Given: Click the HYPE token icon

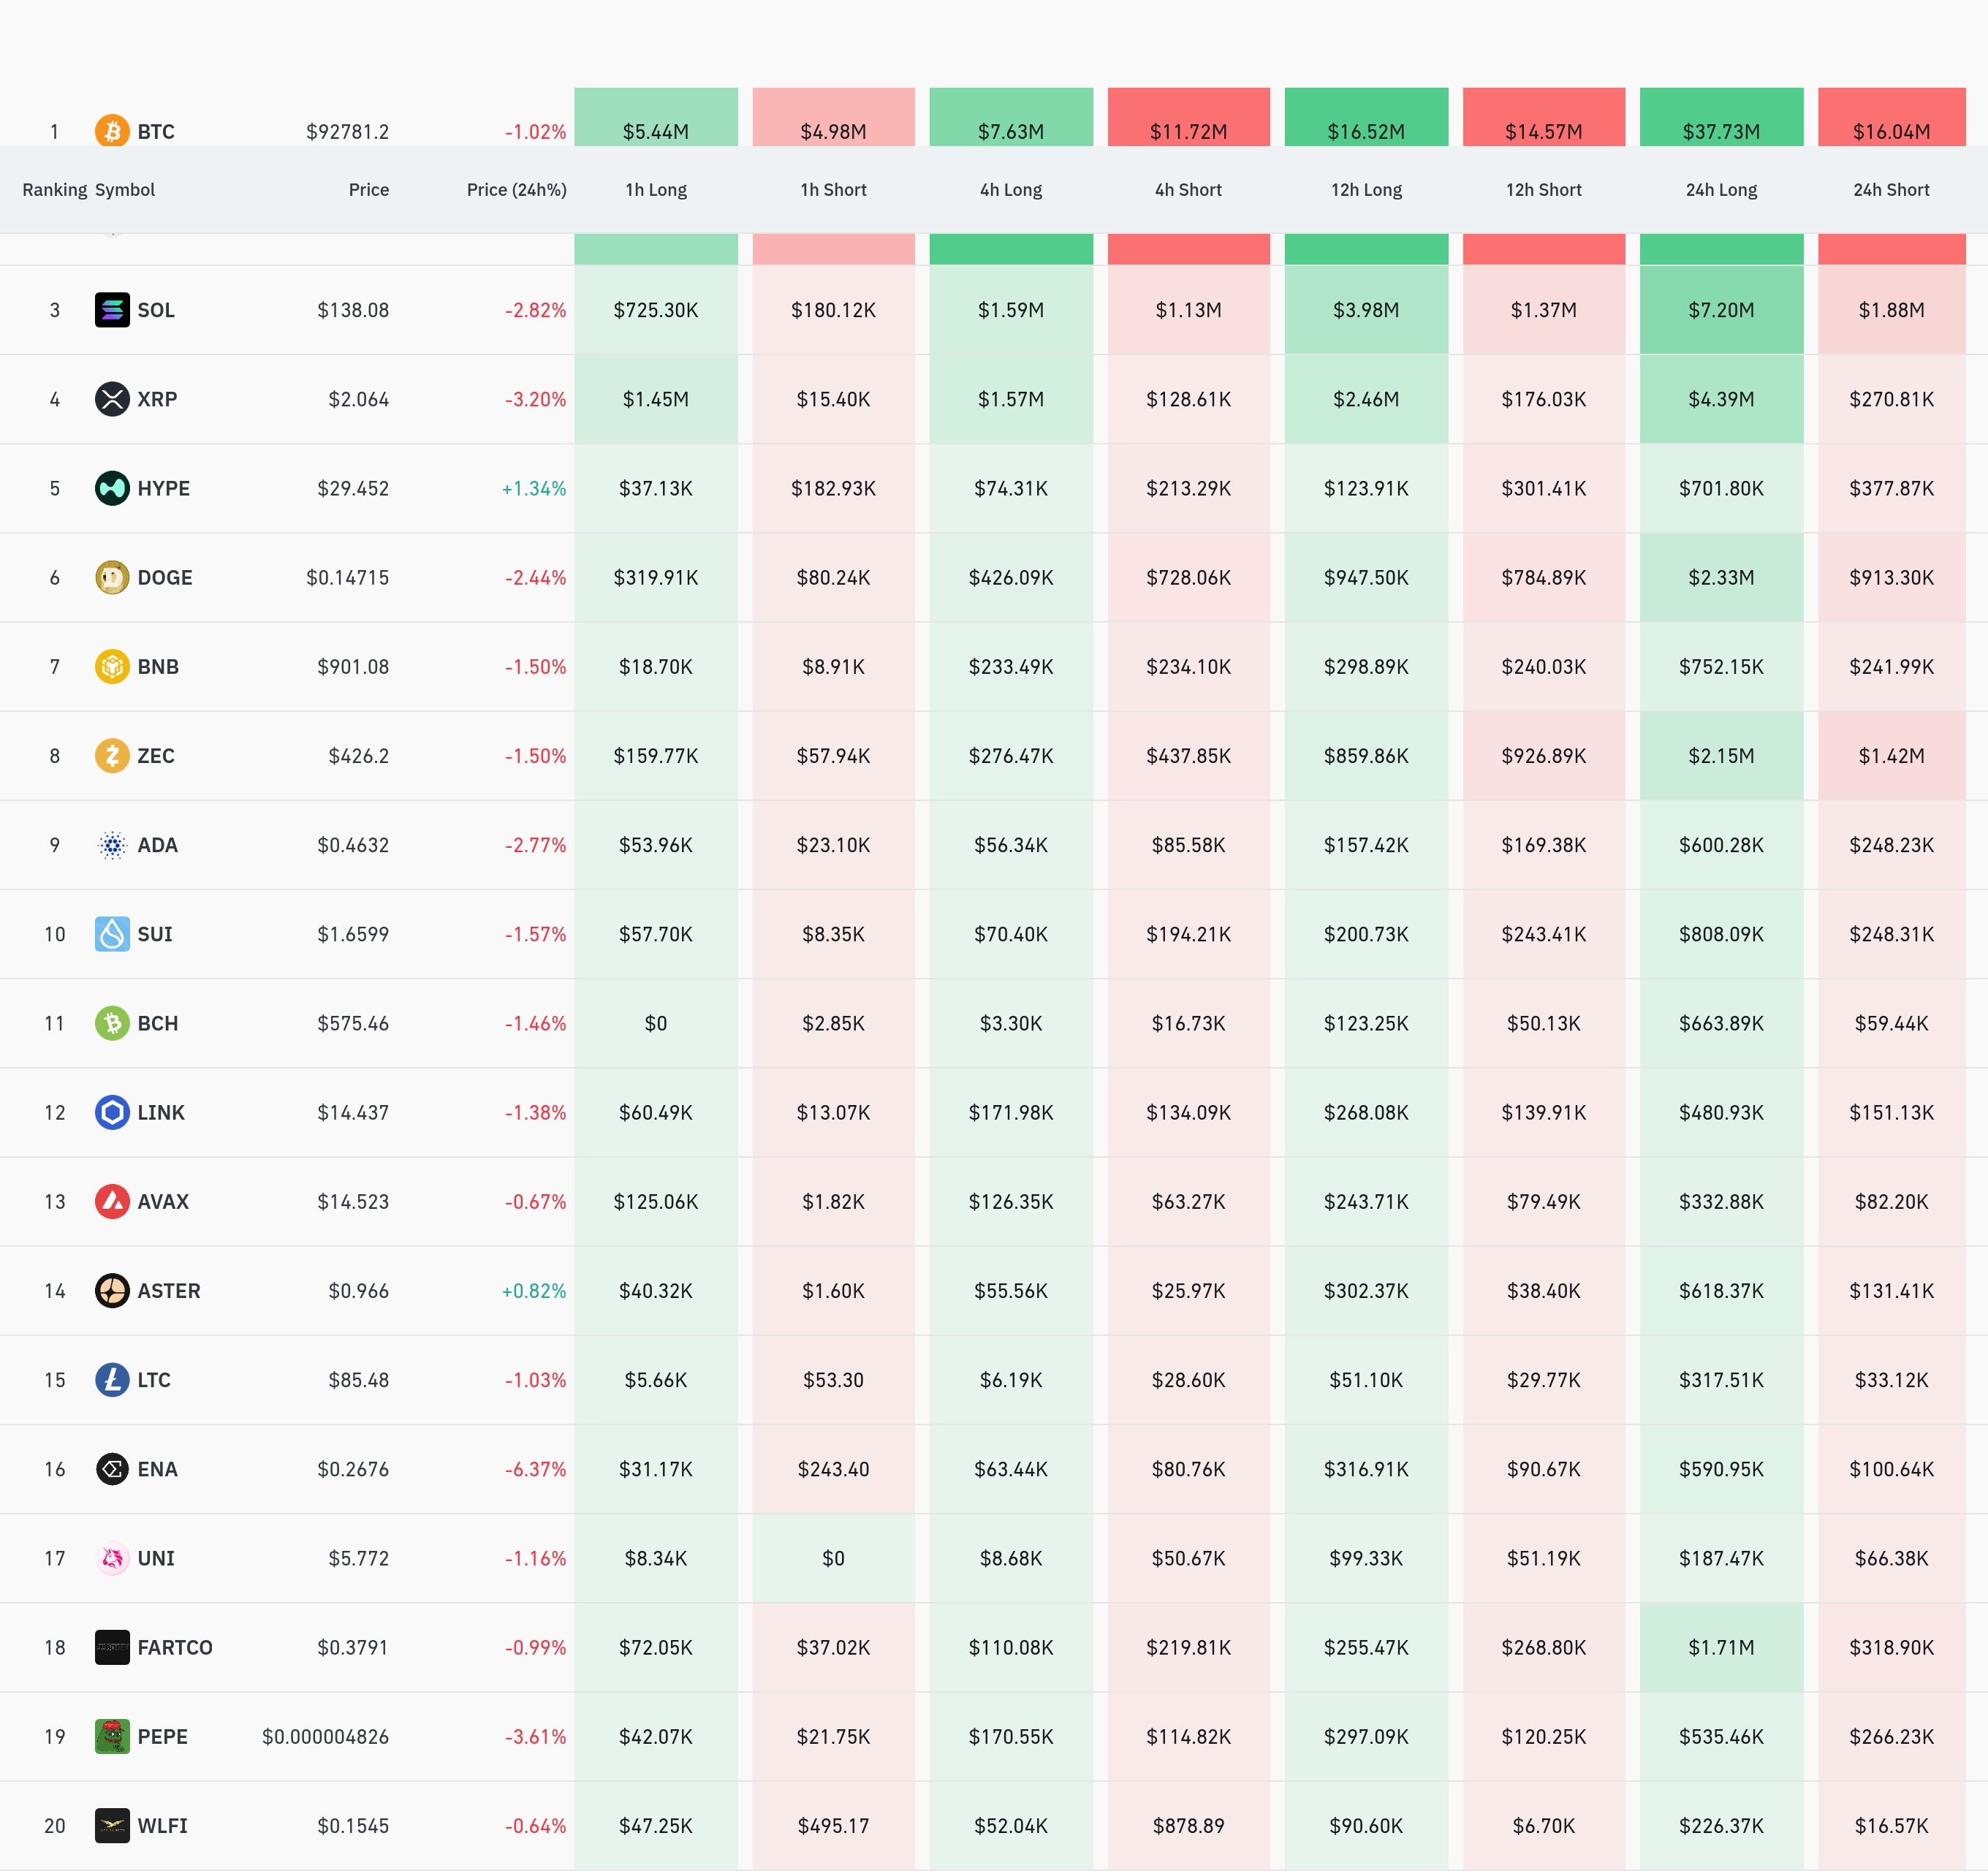Looking at the screenshot, I should 112,488.
